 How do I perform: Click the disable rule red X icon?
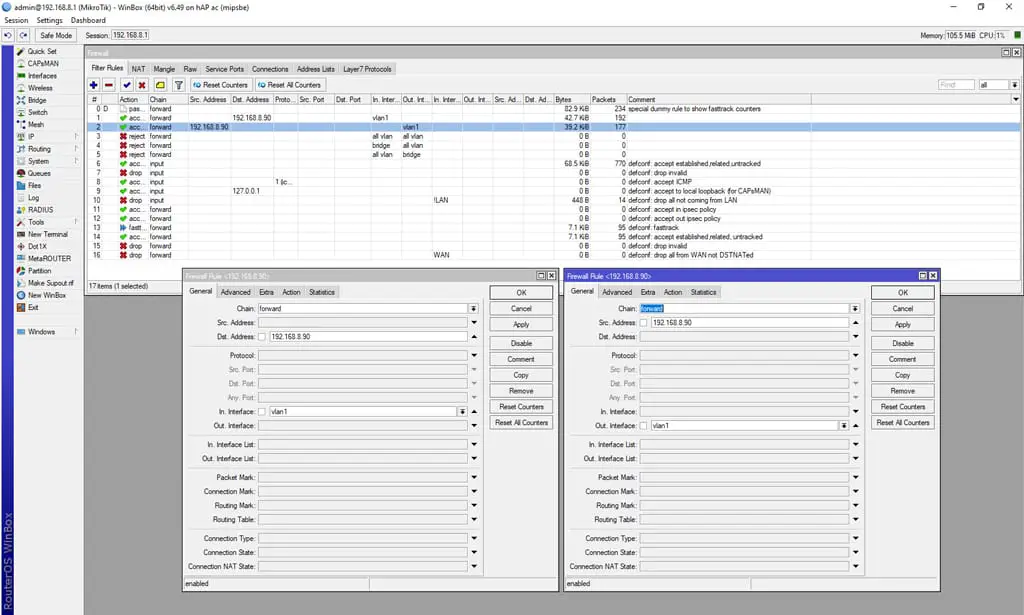142,85
